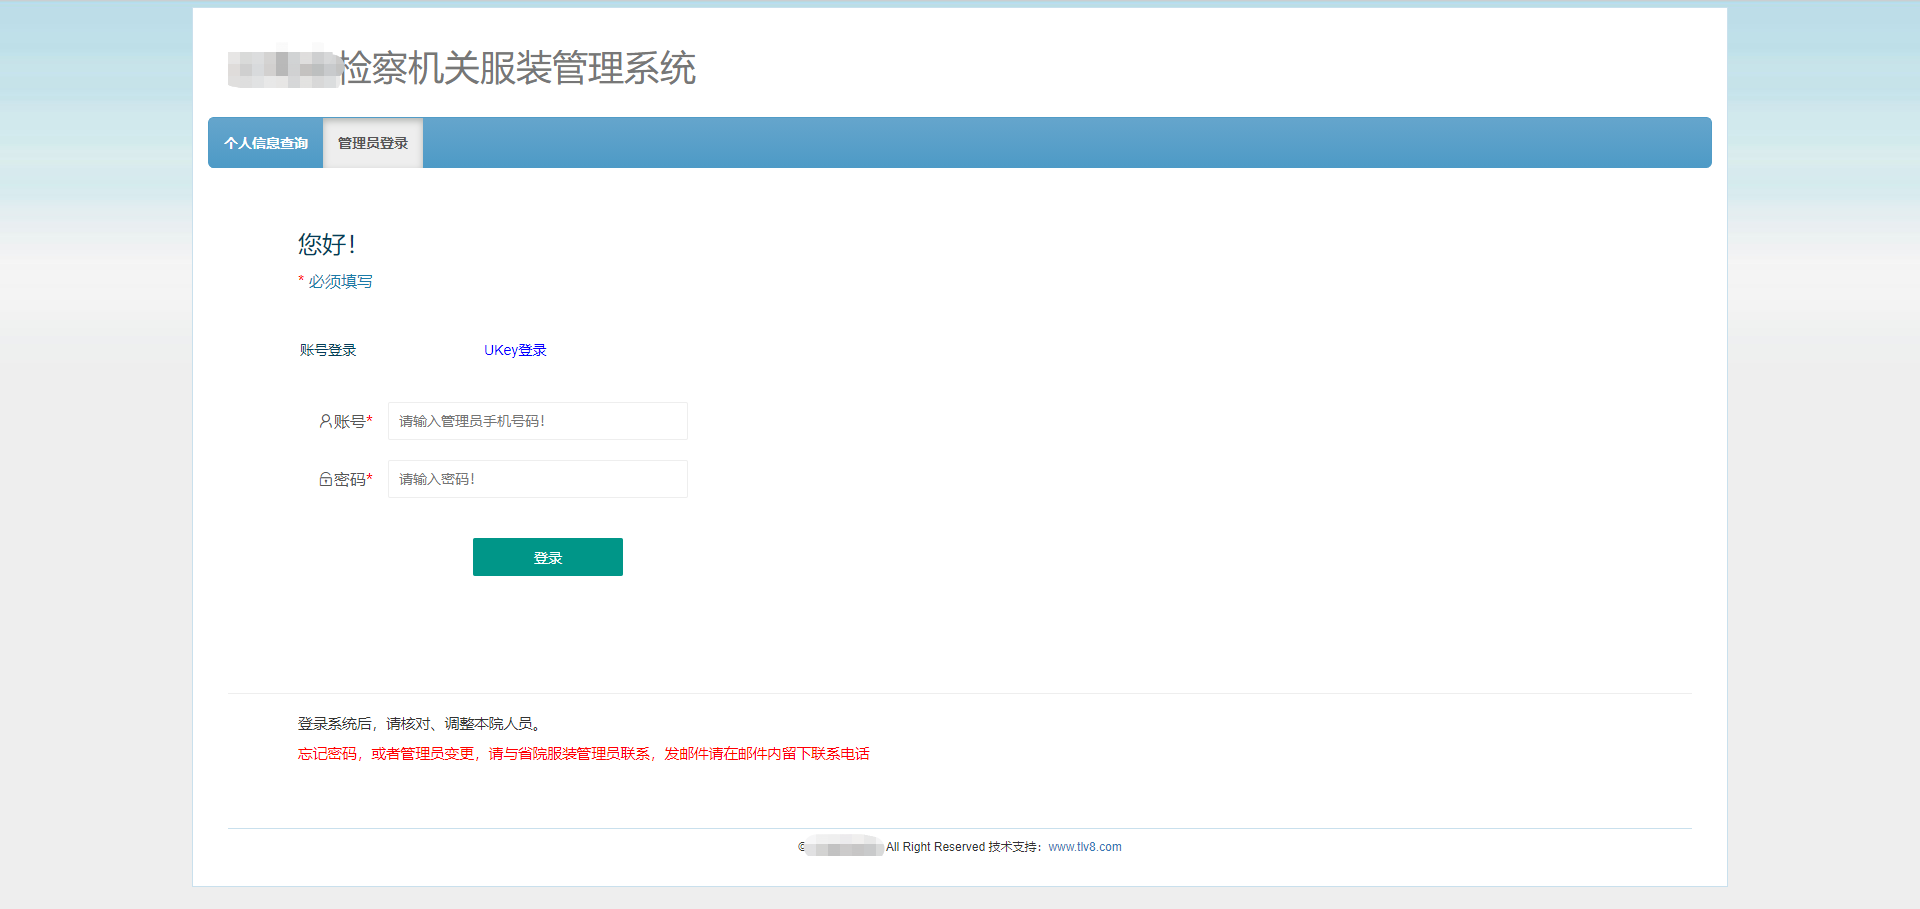Click the 检察机关服装管理系统 page title

point(518,68)
